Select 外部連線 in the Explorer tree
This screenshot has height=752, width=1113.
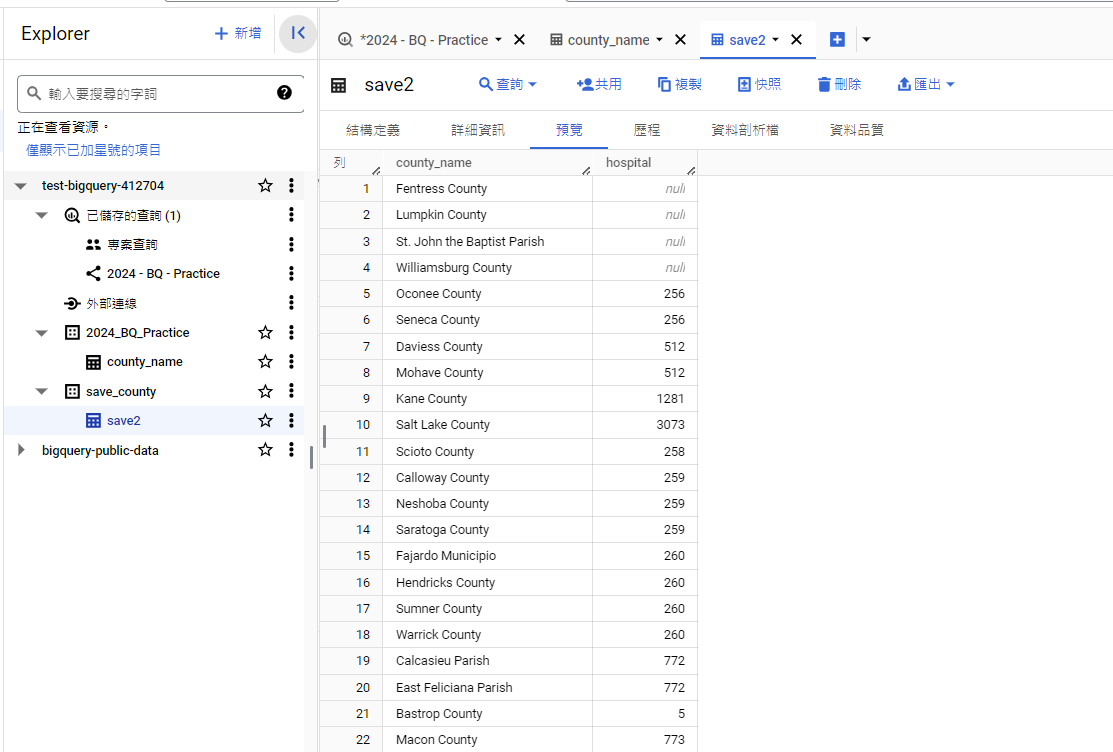point(111,303)
